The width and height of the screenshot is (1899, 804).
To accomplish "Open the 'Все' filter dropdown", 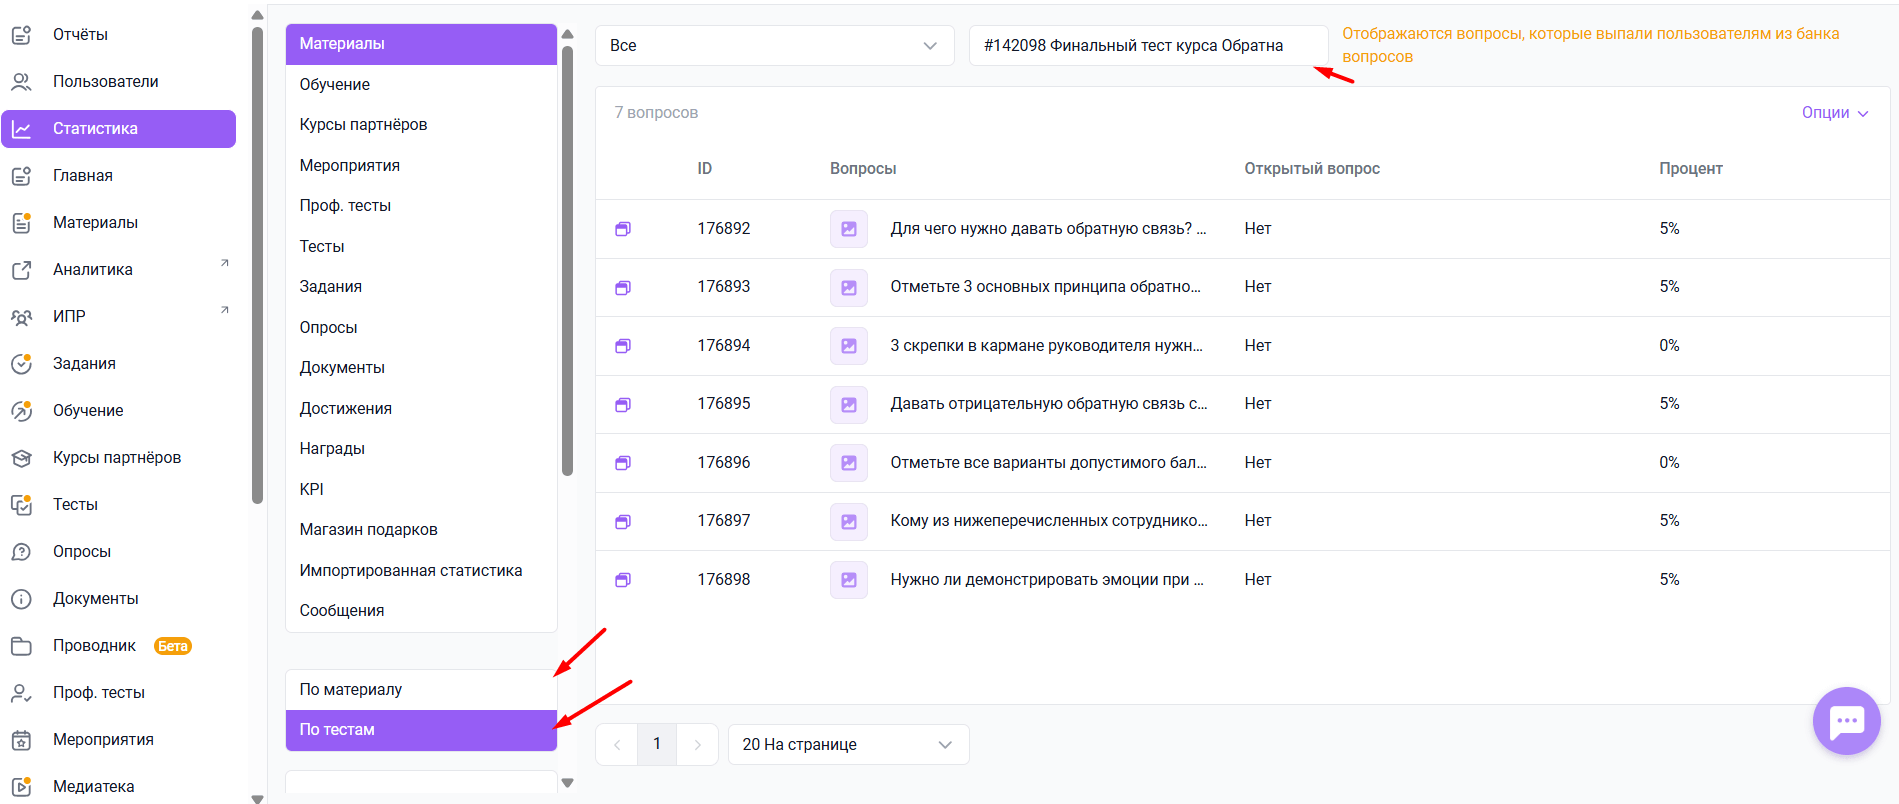I will (x=774, y=46).
